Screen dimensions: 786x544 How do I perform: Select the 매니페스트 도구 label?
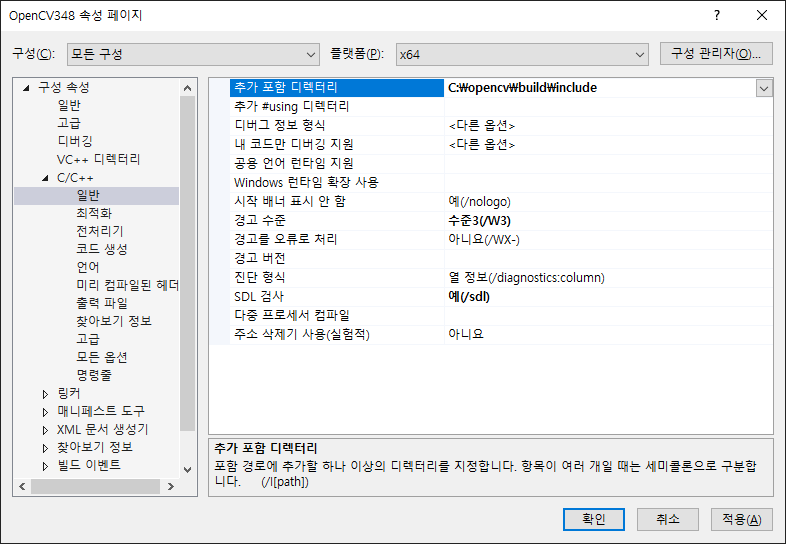point(101,412)
